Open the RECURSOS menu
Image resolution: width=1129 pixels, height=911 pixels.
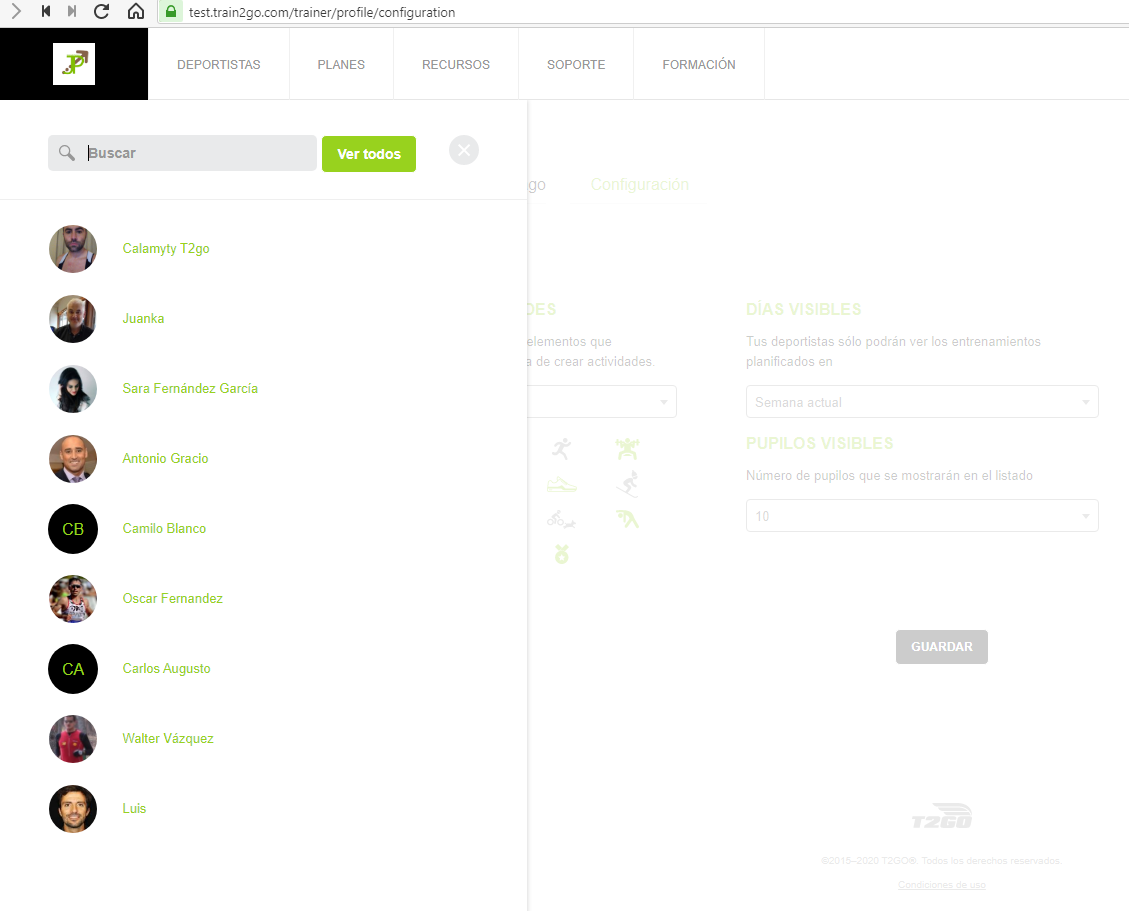[455, 64]
